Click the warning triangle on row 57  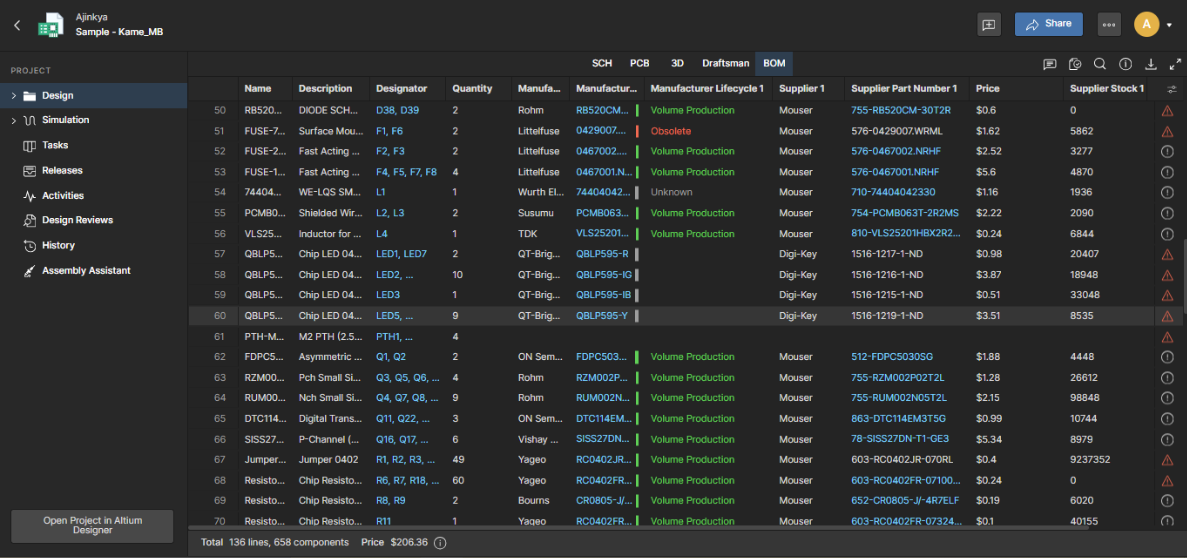(x=1167, y=254)
